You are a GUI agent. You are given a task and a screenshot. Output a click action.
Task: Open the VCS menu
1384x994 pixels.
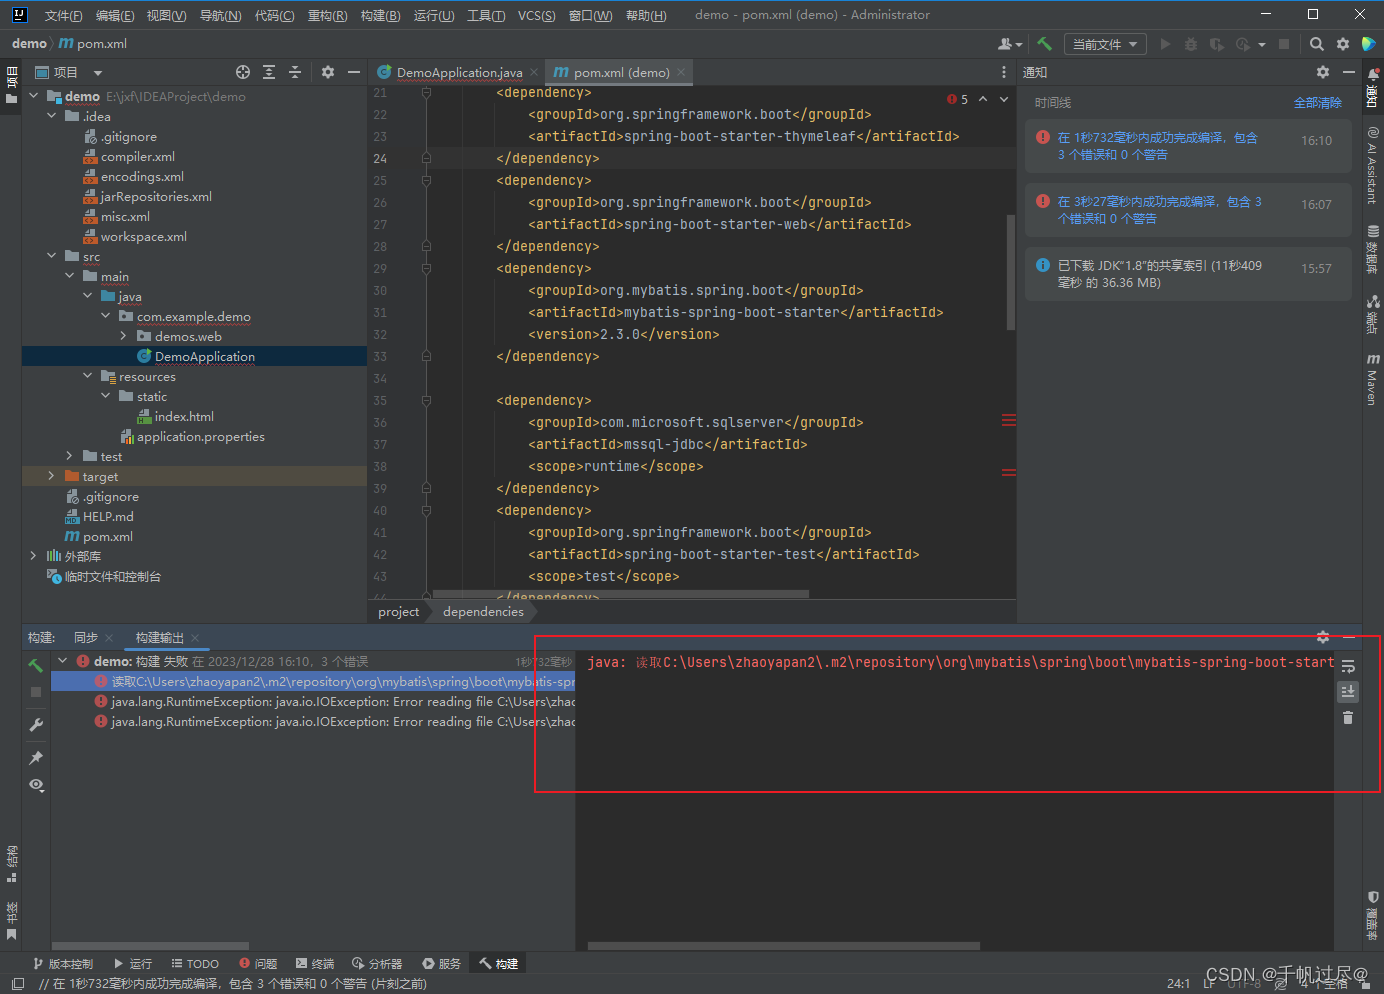[536, 15]
